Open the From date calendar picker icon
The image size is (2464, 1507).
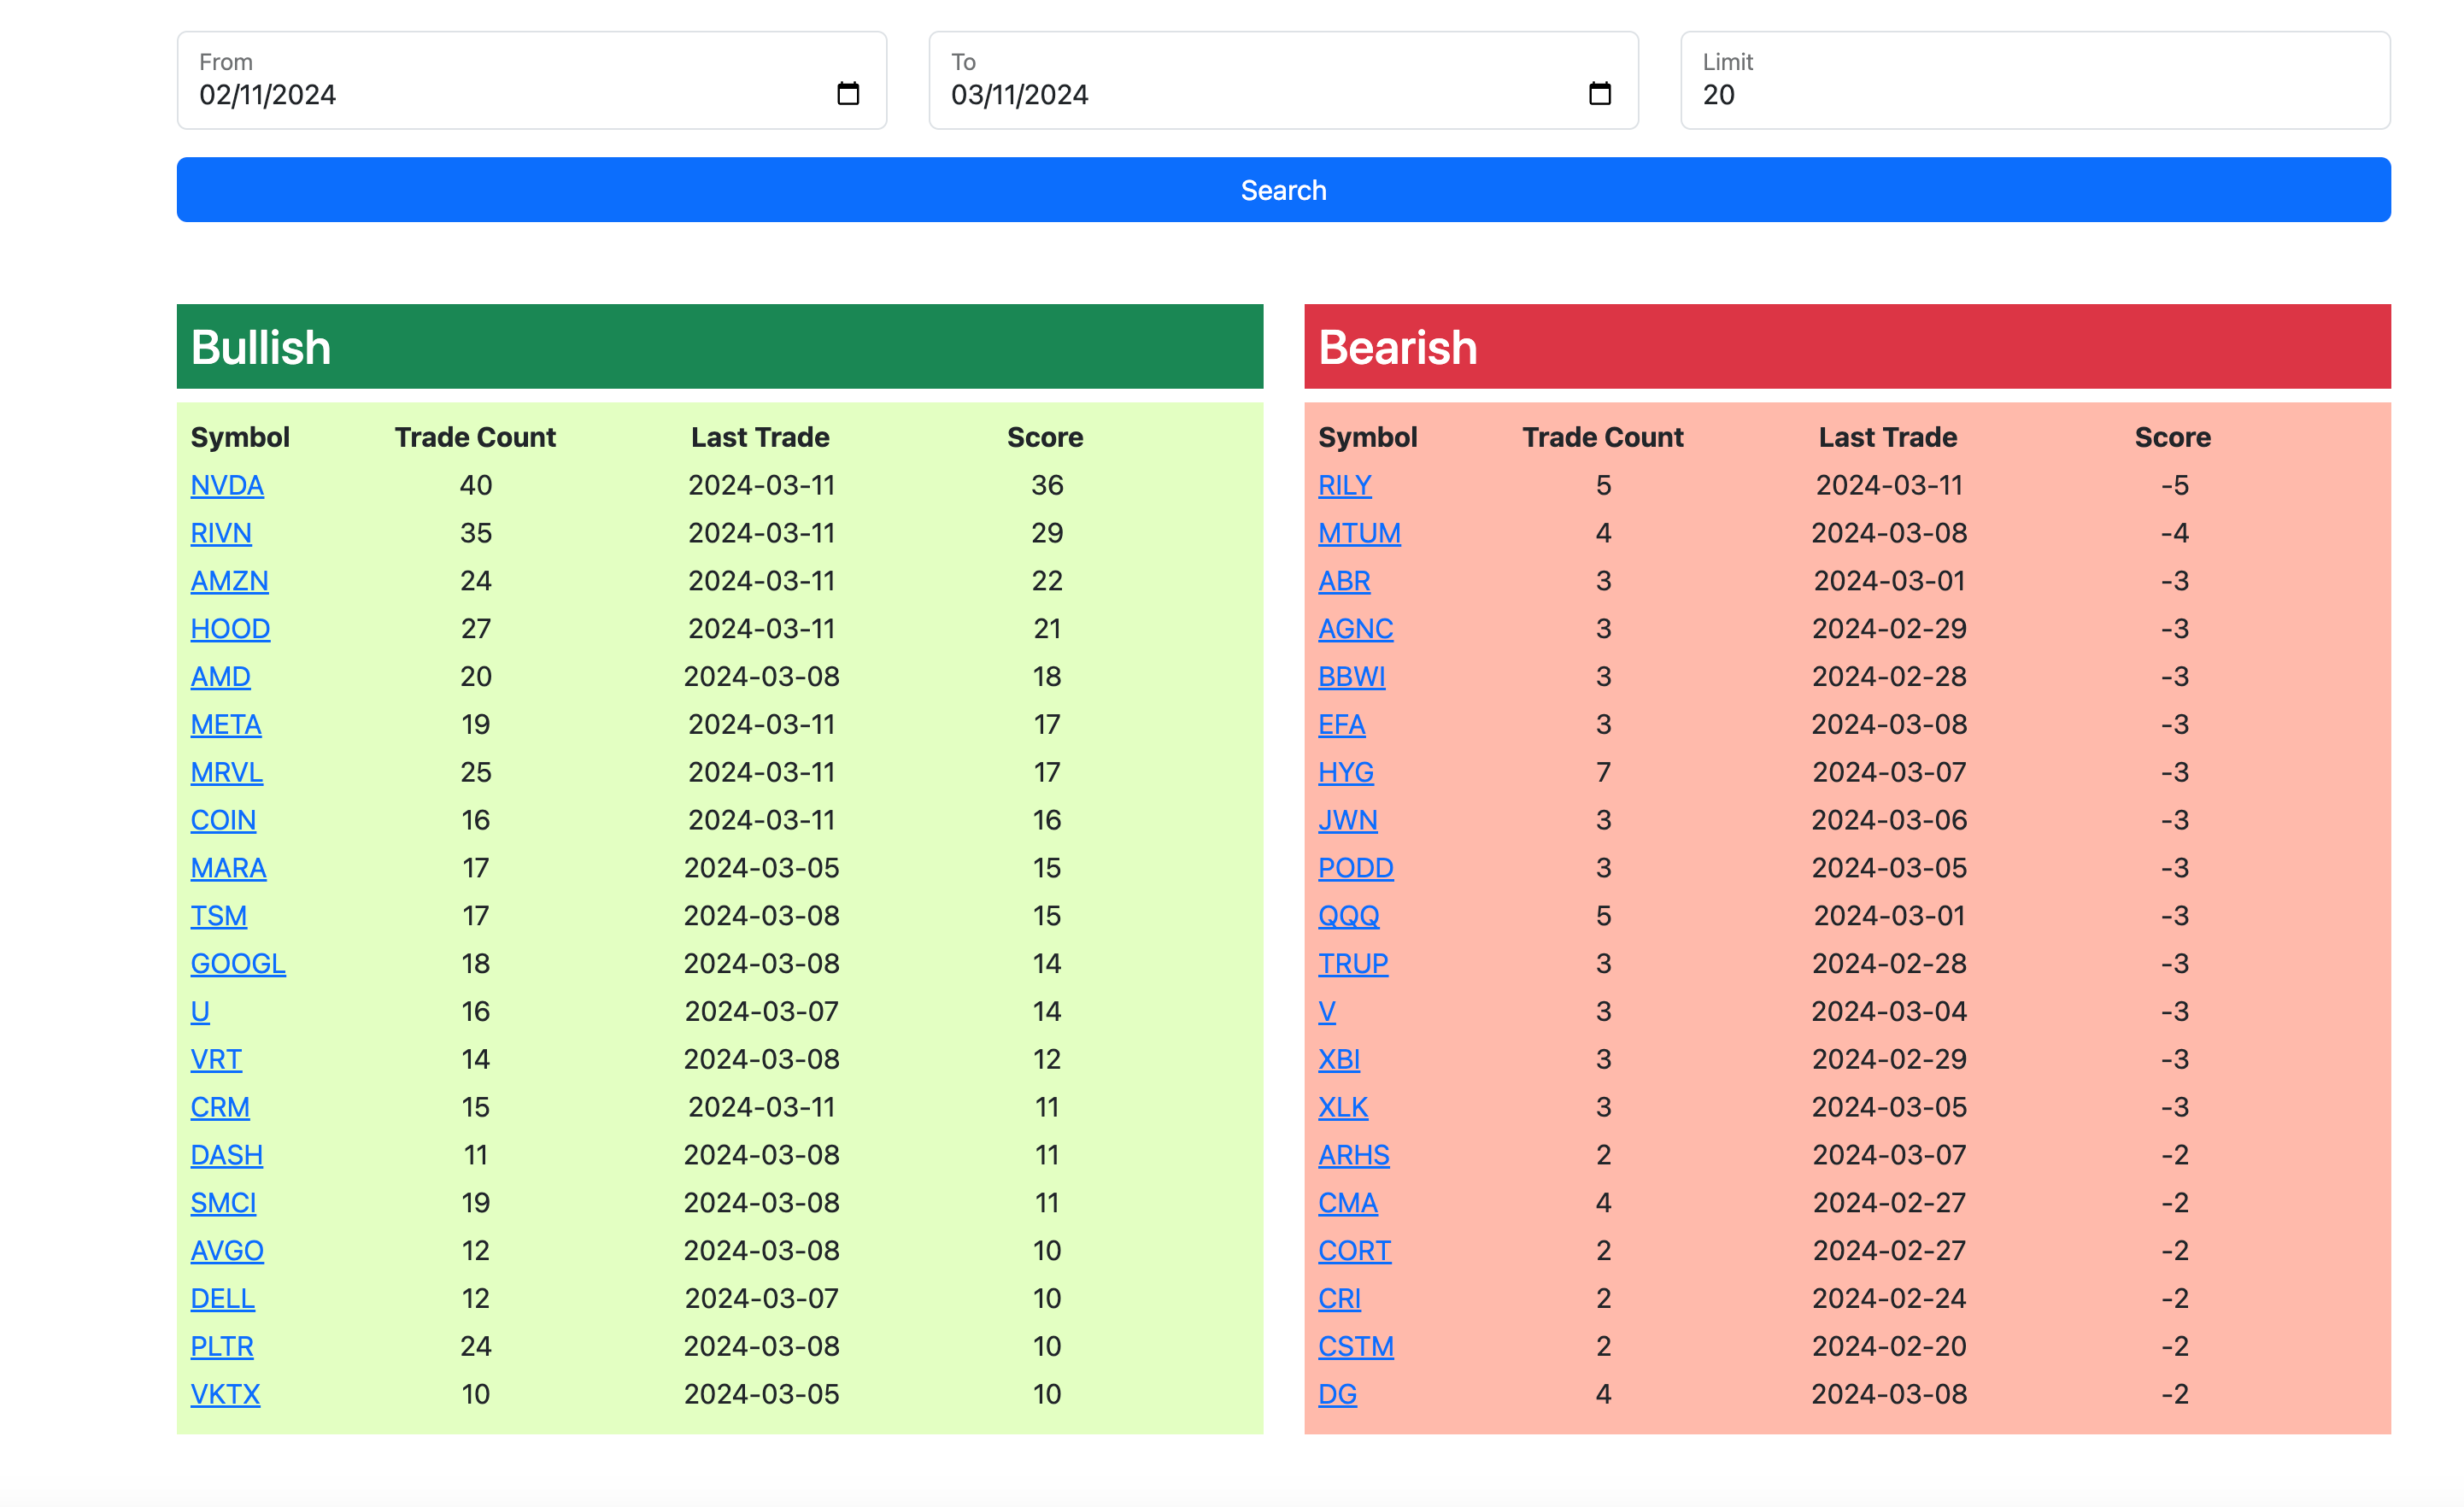tap(847, 94)
